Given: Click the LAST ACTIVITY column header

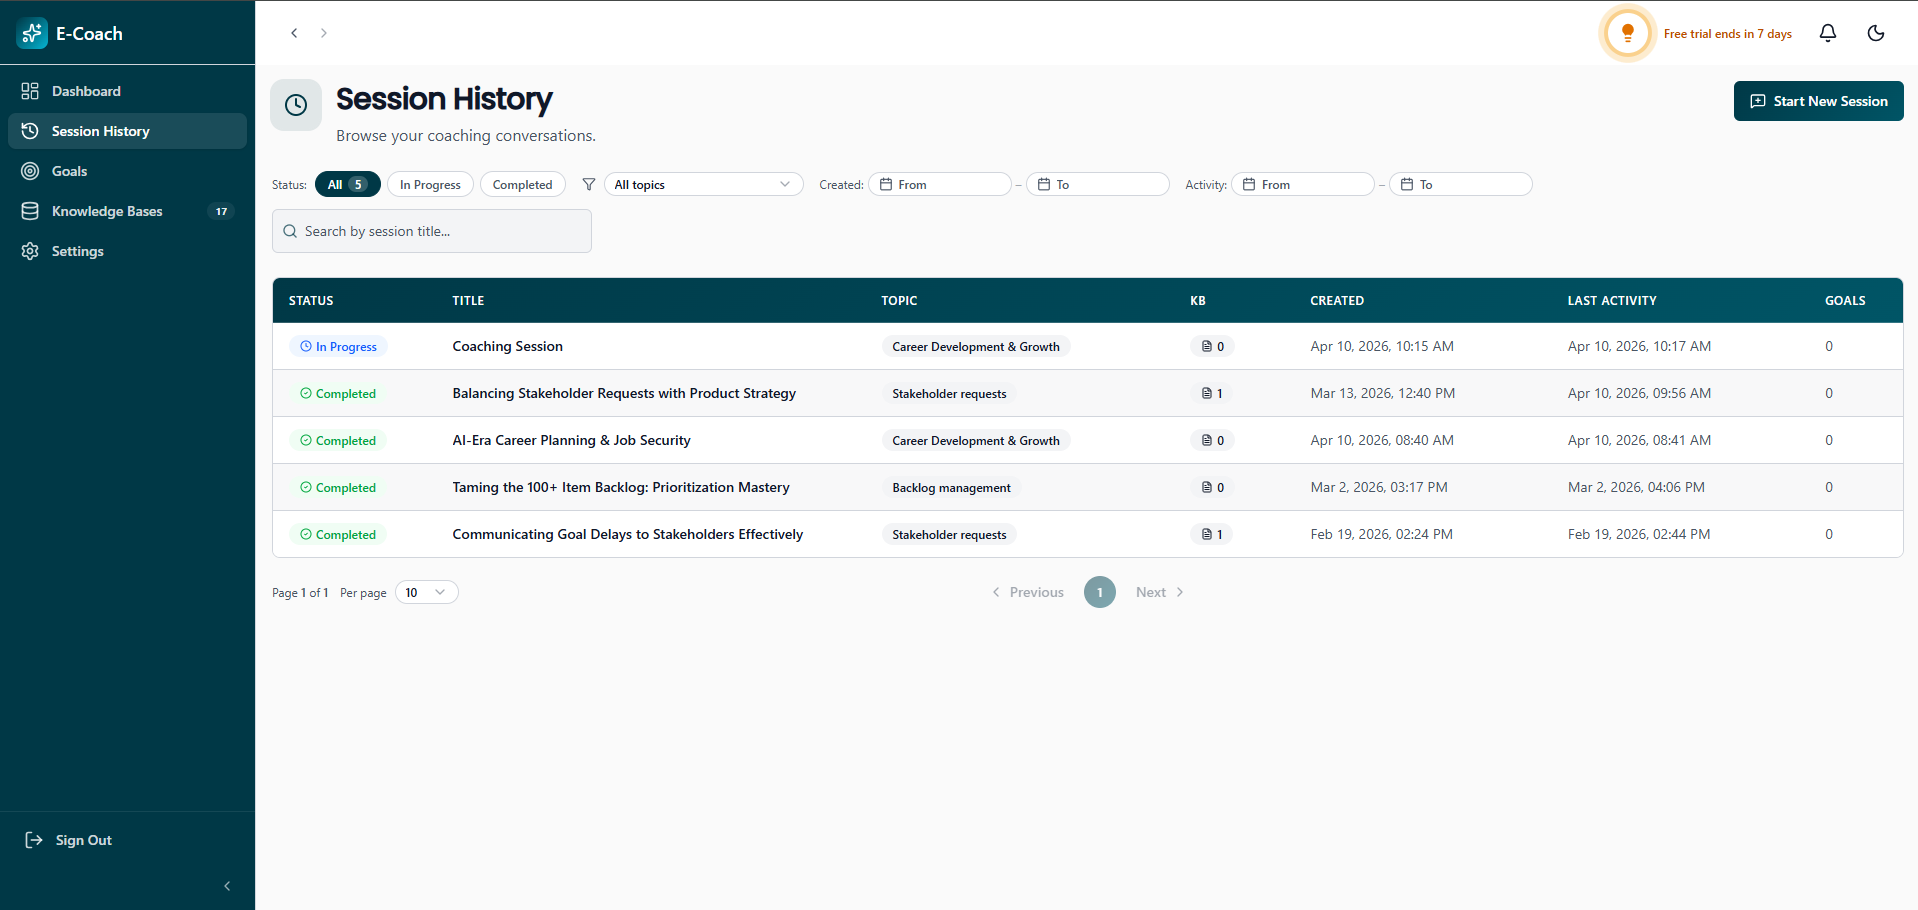Looking at the screenshot, I should 1612,300.
